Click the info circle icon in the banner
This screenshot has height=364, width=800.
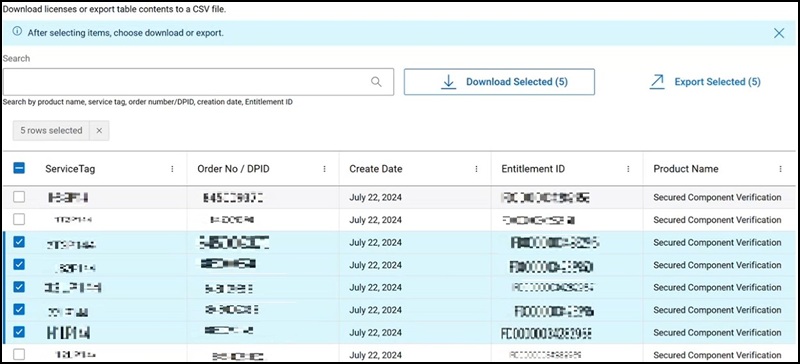click(x=17, y=32)
